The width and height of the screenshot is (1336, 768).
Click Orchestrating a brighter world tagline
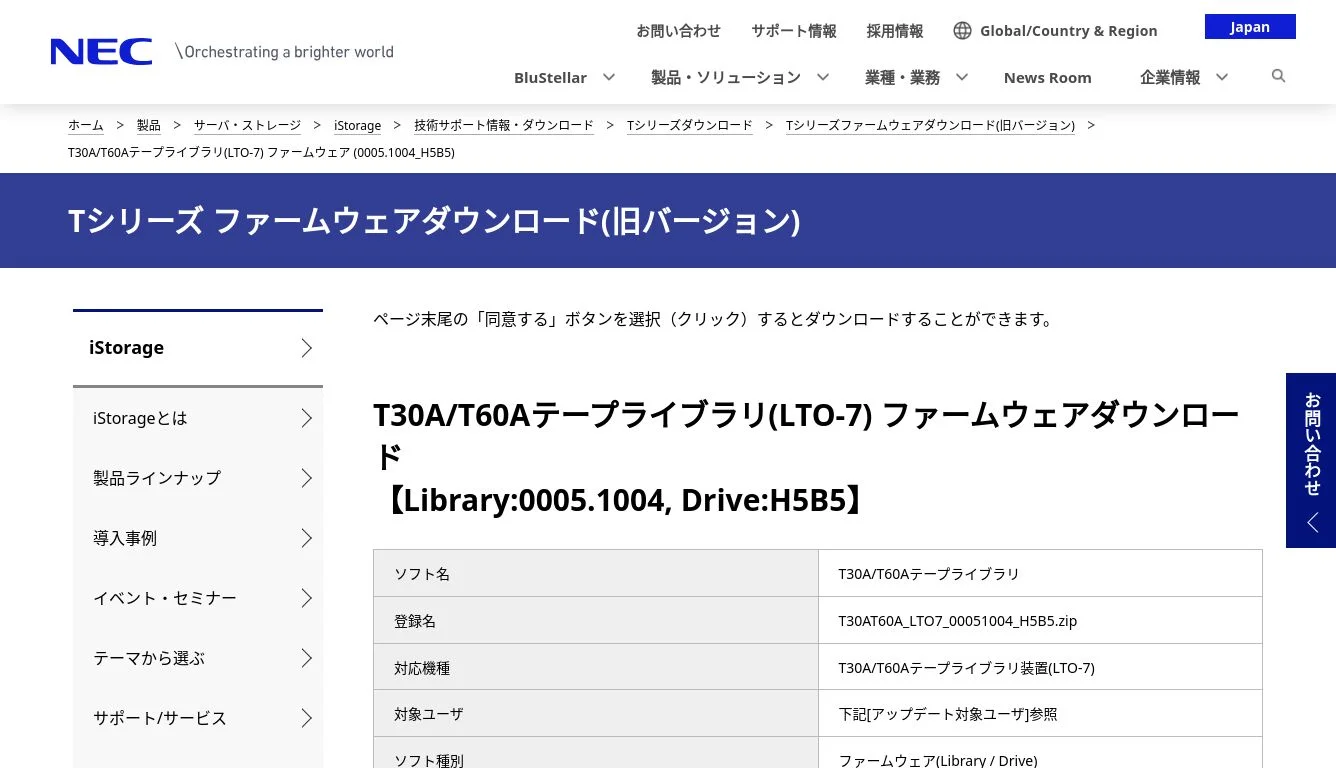tap(284, 52)
